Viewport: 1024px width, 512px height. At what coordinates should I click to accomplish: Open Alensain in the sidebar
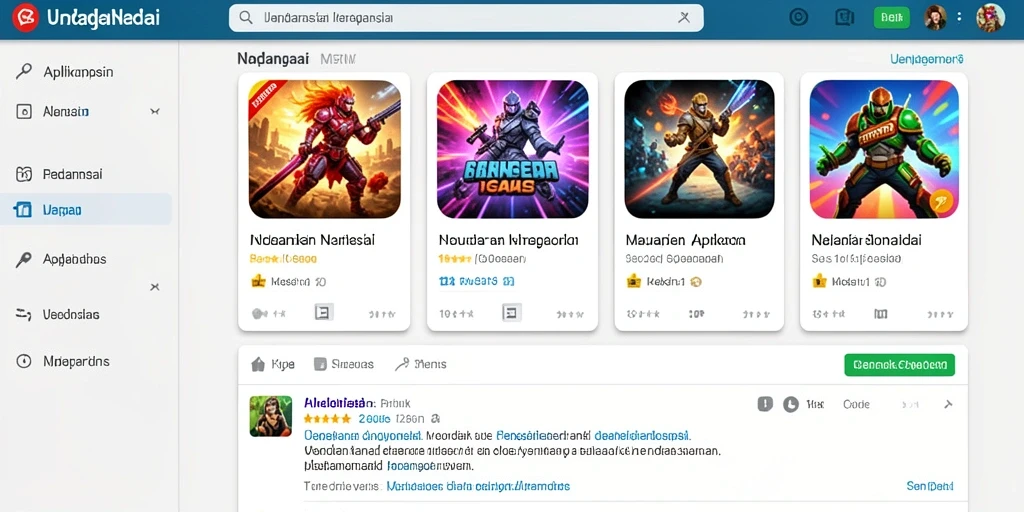66,112
